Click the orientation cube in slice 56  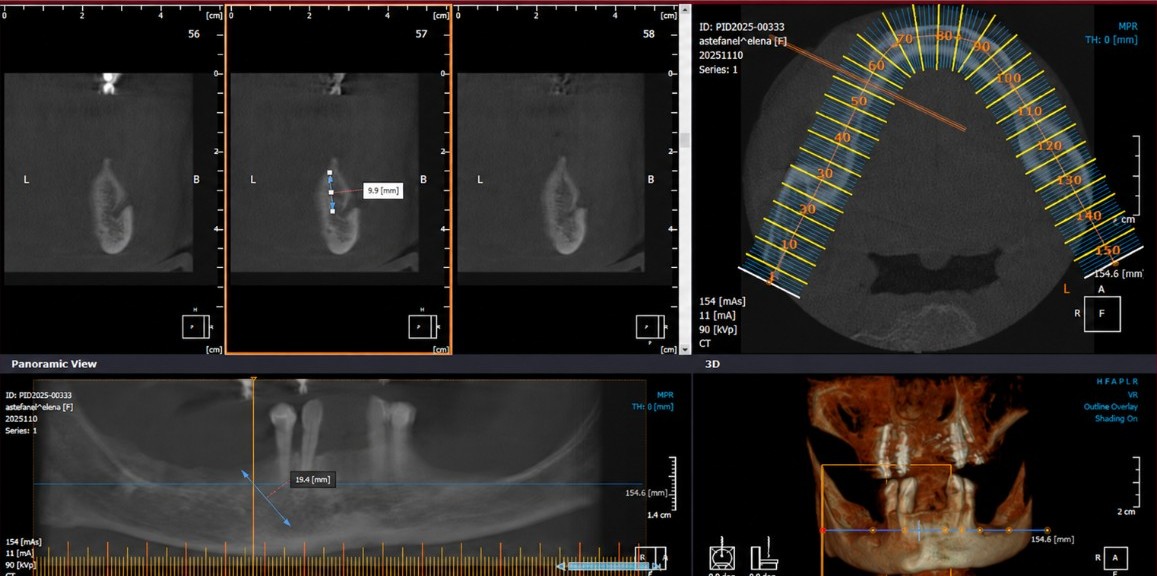coord(196,326)
